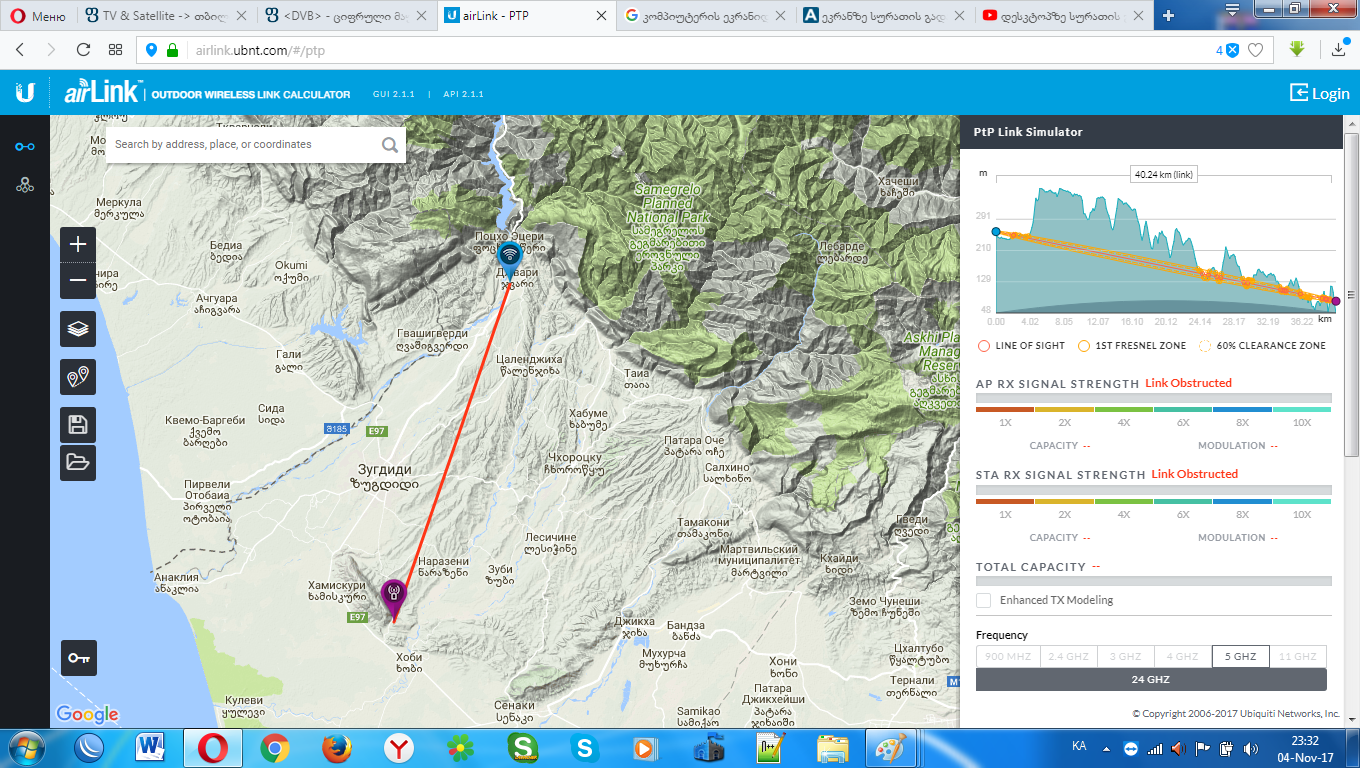
Task: Open the Opera Меню menu
Action: (x=36, y=16)
